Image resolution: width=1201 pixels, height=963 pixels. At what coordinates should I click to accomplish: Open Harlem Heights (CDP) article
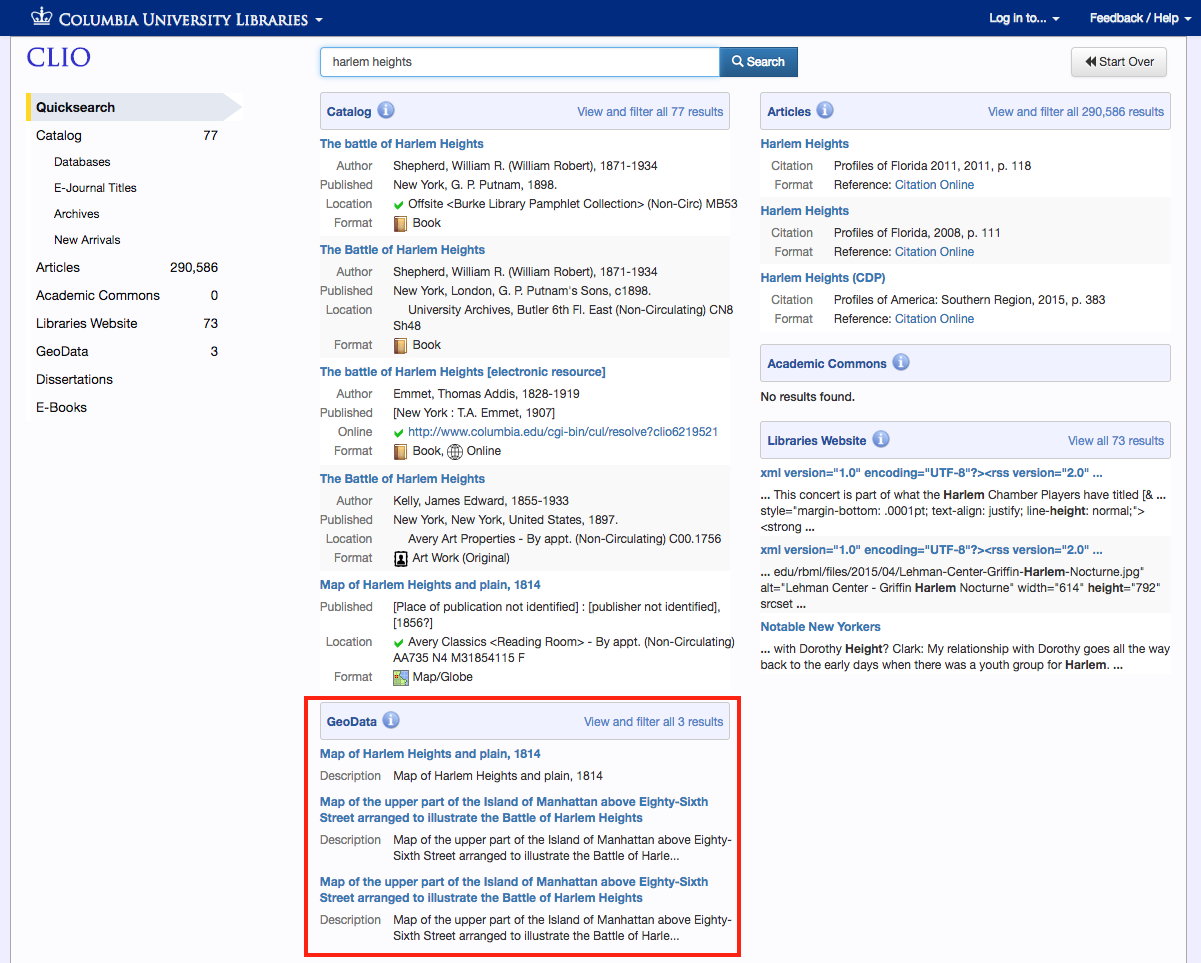(x=823, y=278)
